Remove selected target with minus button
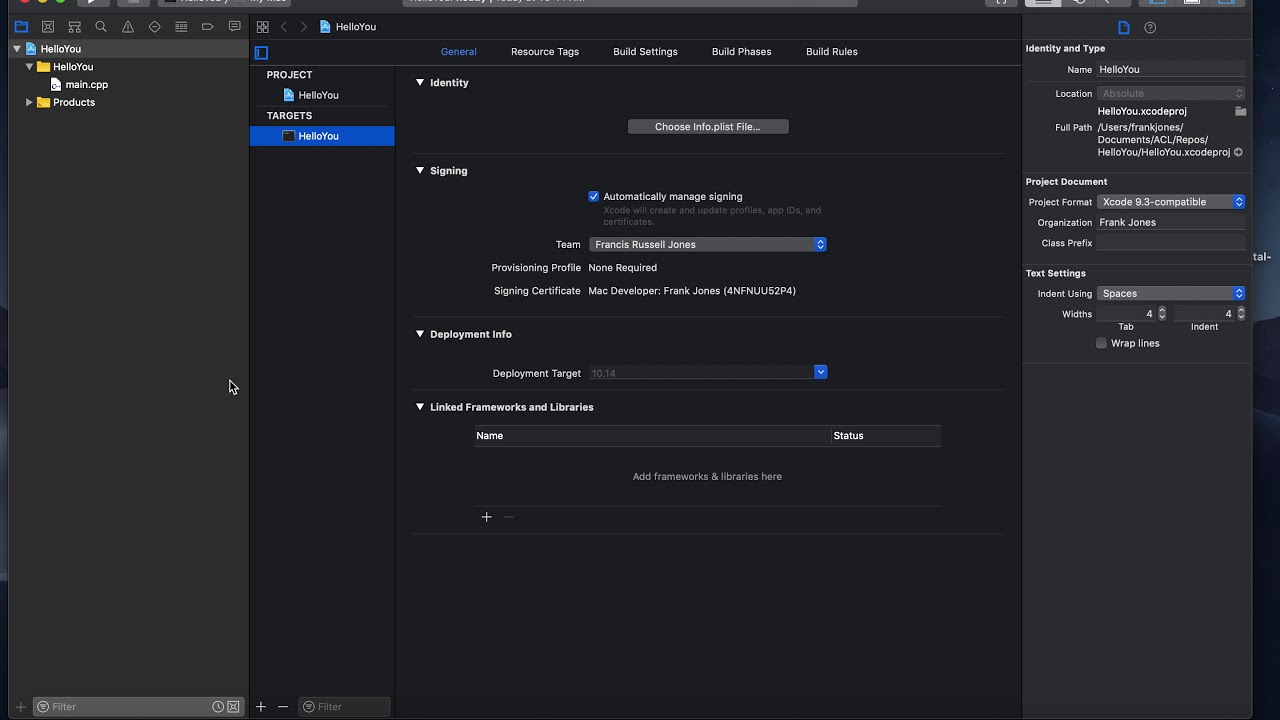Image resolution: width=1280 pixels, height=720 pixels. coord(283,707)
